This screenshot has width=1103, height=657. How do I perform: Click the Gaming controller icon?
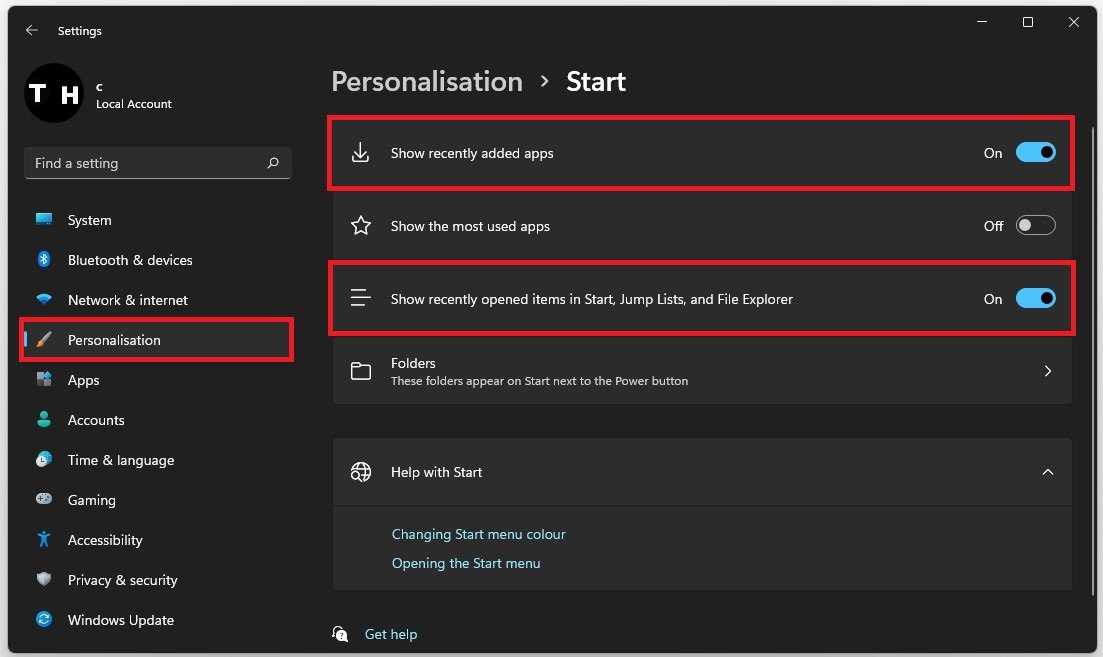44,500
